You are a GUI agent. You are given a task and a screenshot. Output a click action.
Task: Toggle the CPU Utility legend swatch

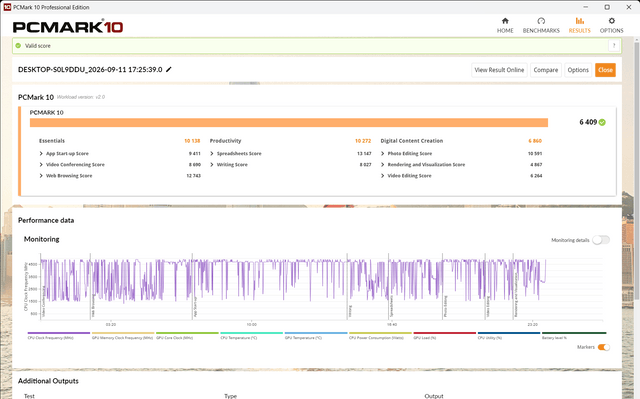509,333
